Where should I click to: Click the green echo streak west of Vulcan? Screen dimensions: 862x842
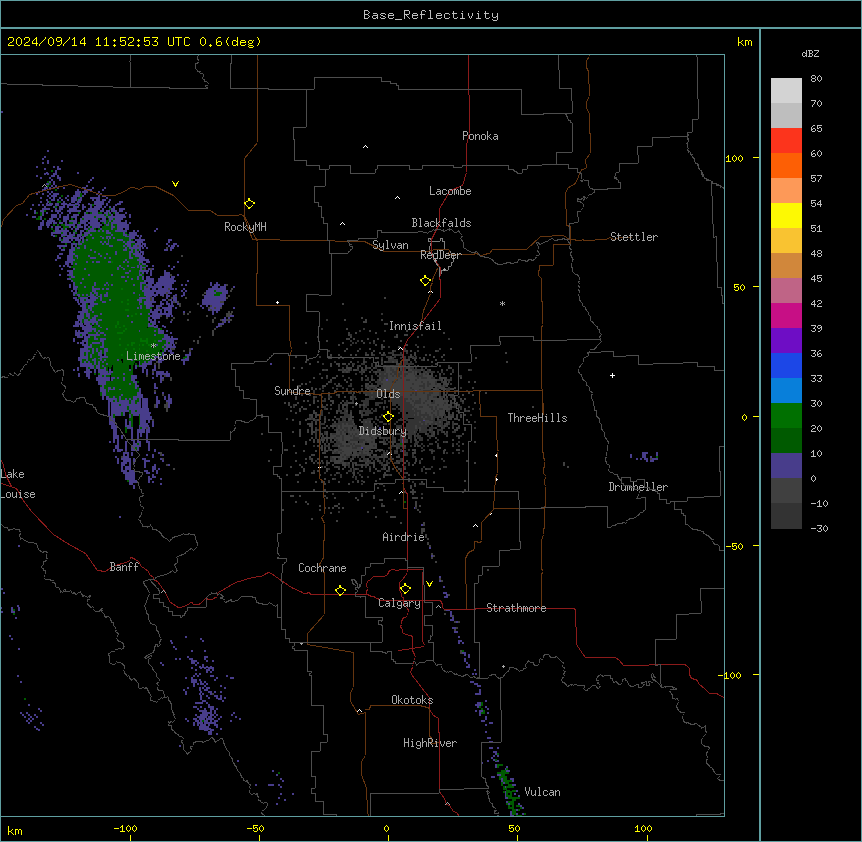(510, 789)
